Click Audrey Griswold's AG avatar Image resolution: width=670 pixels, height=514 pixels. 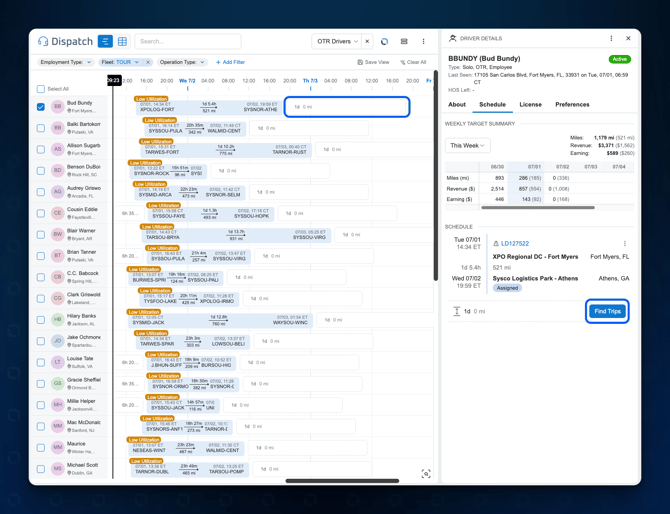pos(58,192)
